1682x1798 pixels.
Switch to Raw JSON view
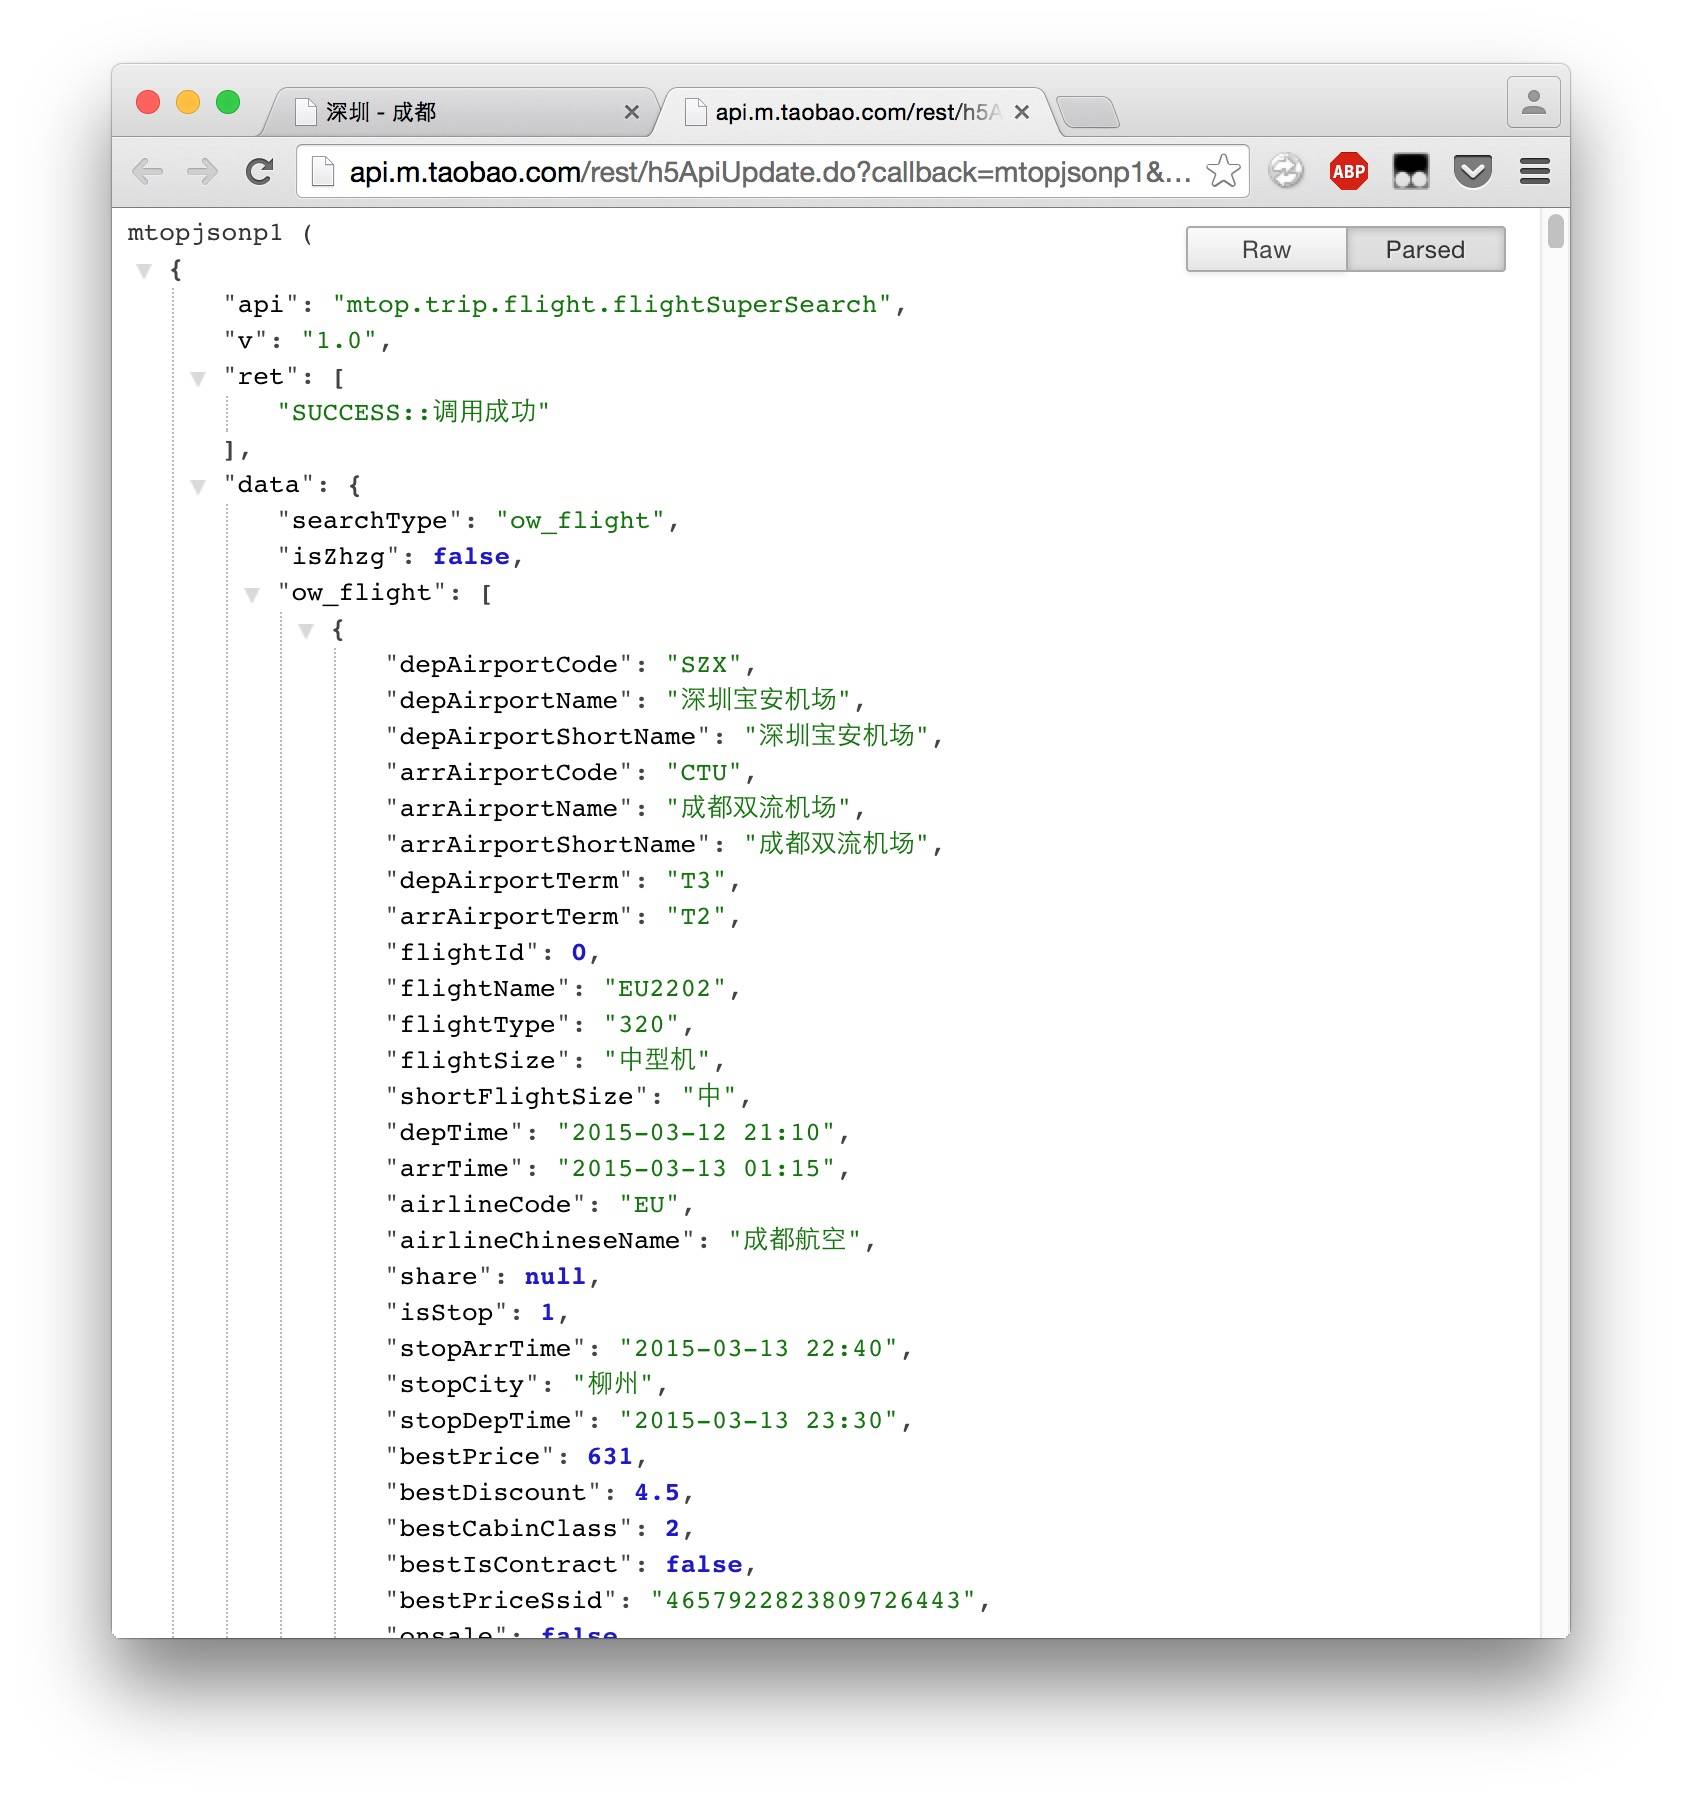tap(1266, 249)
